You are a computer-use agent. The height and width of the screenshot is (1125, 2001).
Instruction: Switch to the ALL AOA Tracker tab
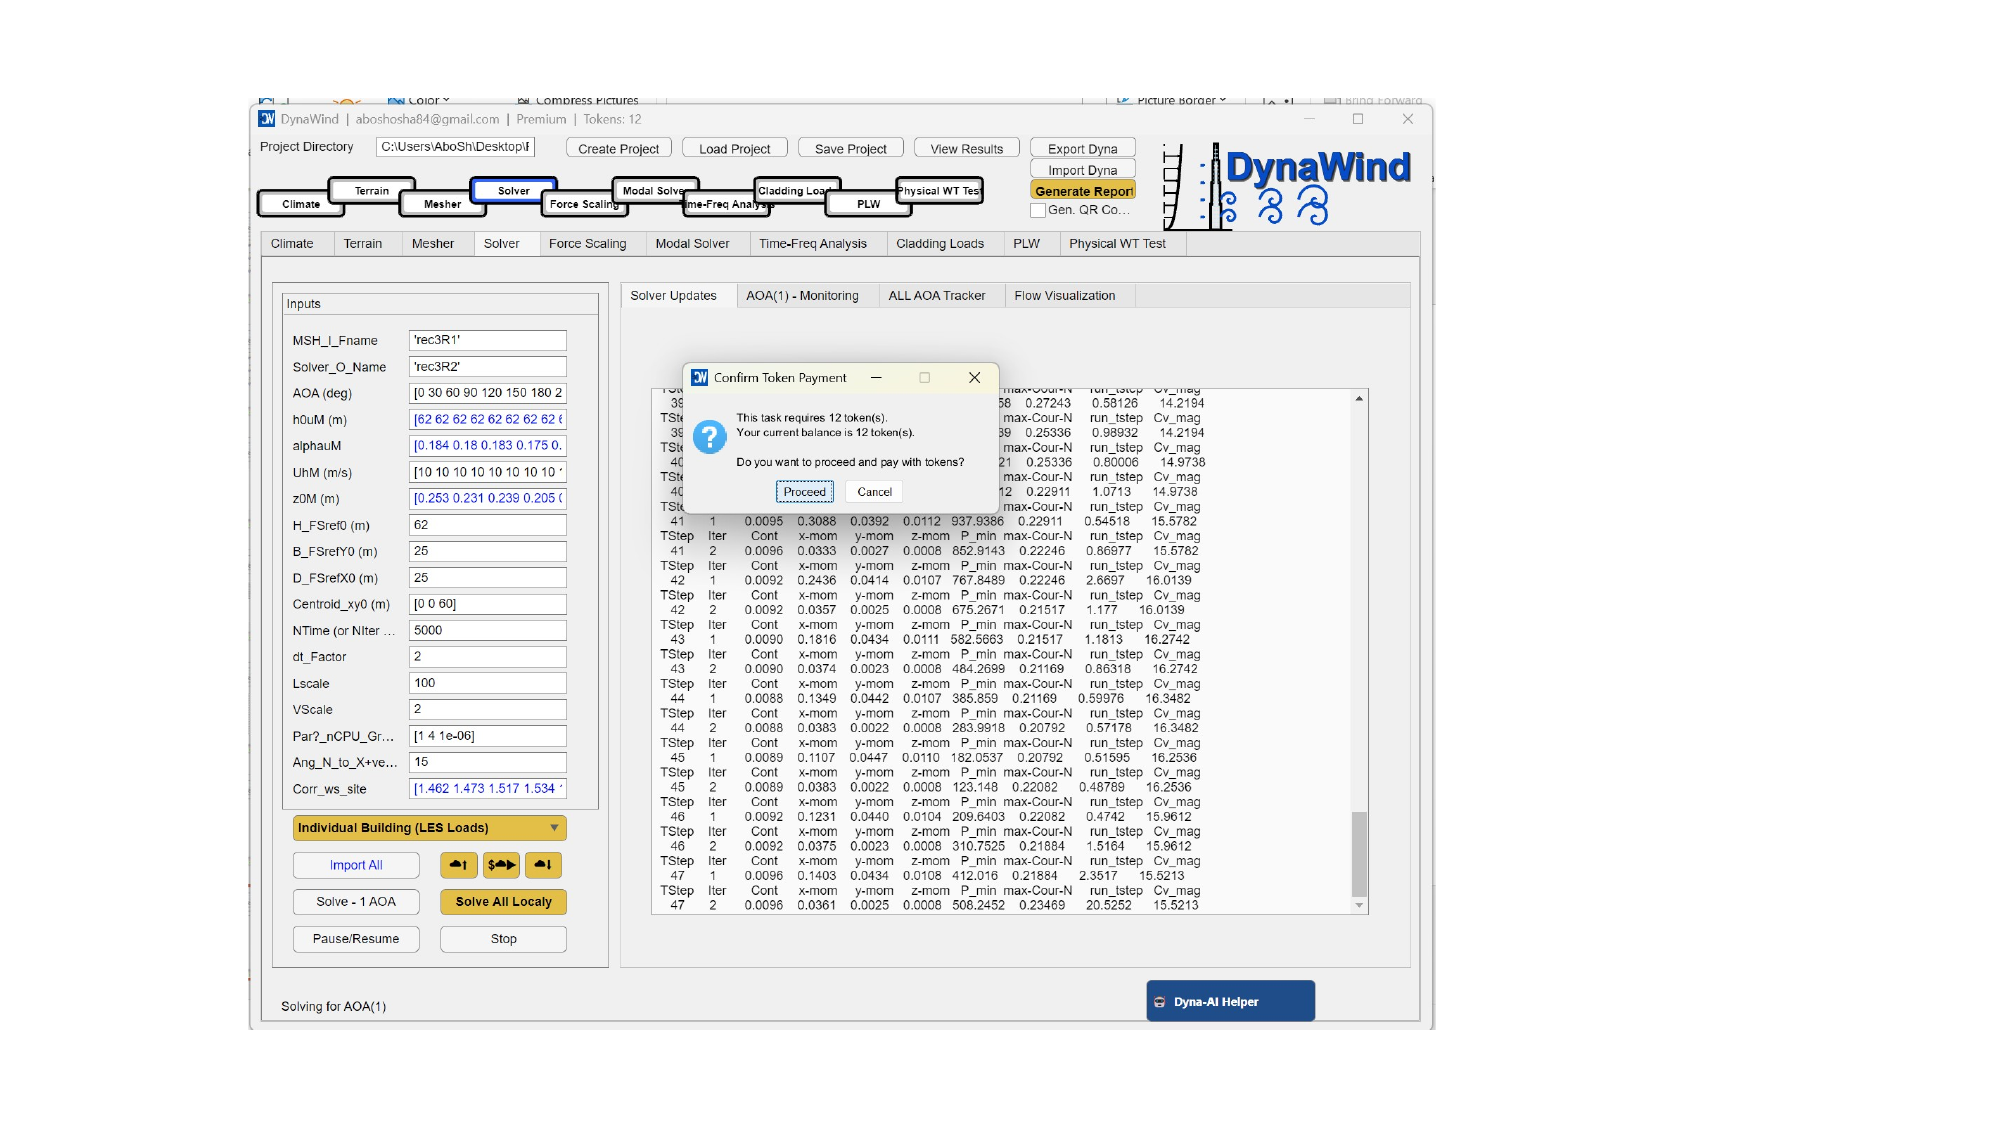click(x=936, y=296)
